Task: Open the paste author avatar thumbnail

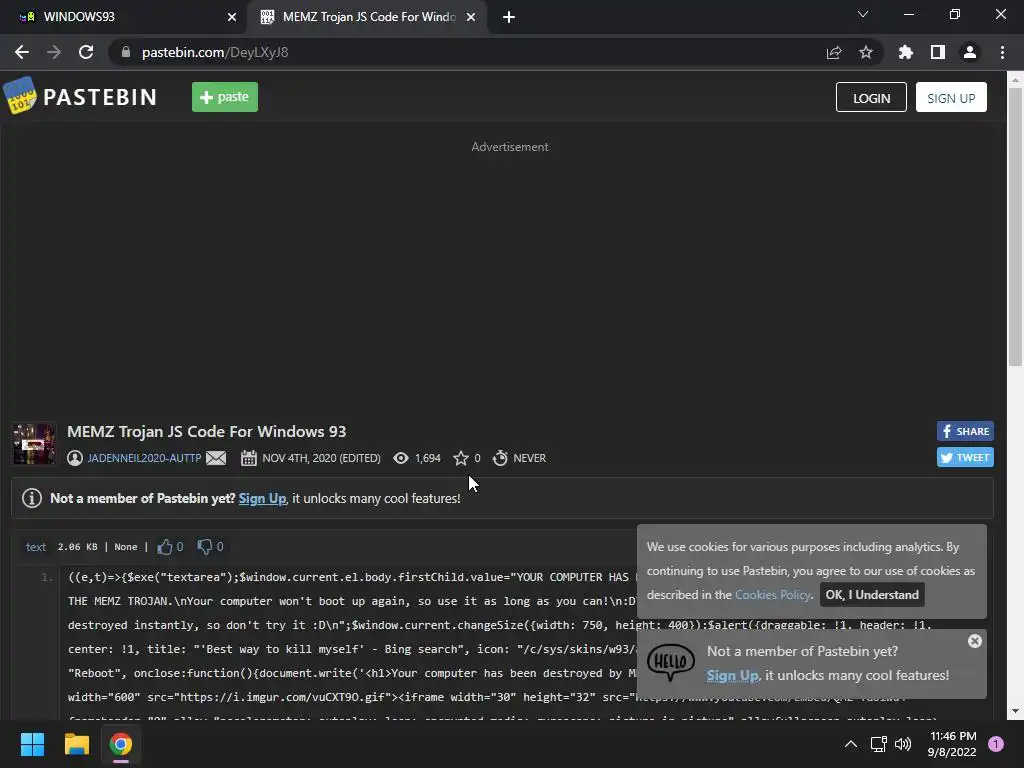Action: tap(34, 444)
